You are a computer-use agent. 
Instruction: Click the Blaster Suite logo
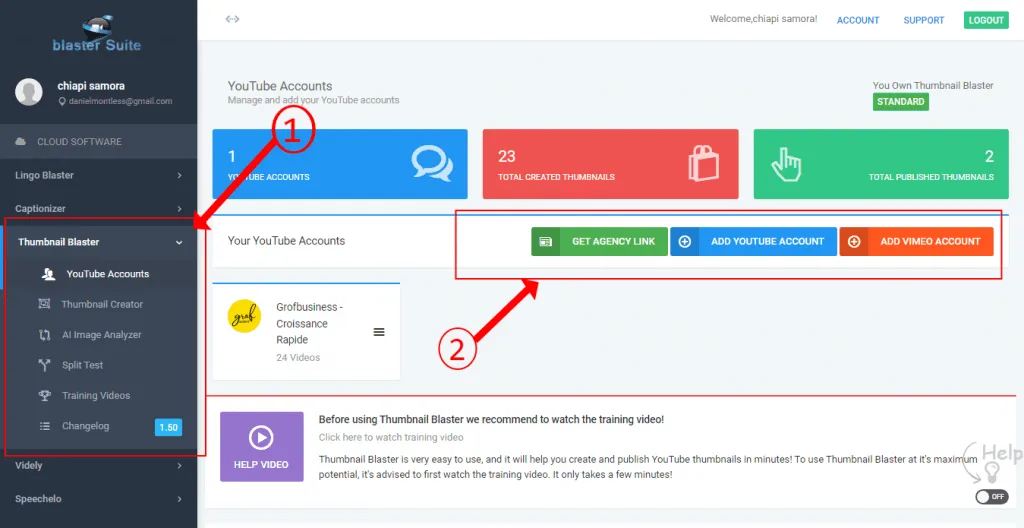[97, 33]
